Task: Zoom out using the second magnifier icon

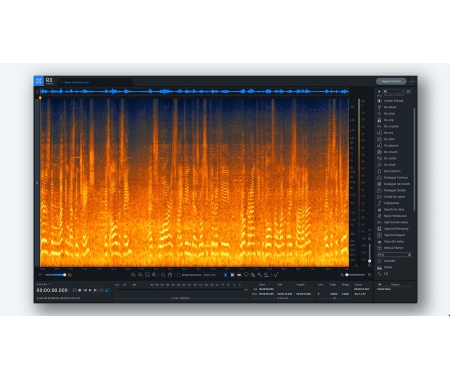Action: pyautogui.click(x=140, y=275)
